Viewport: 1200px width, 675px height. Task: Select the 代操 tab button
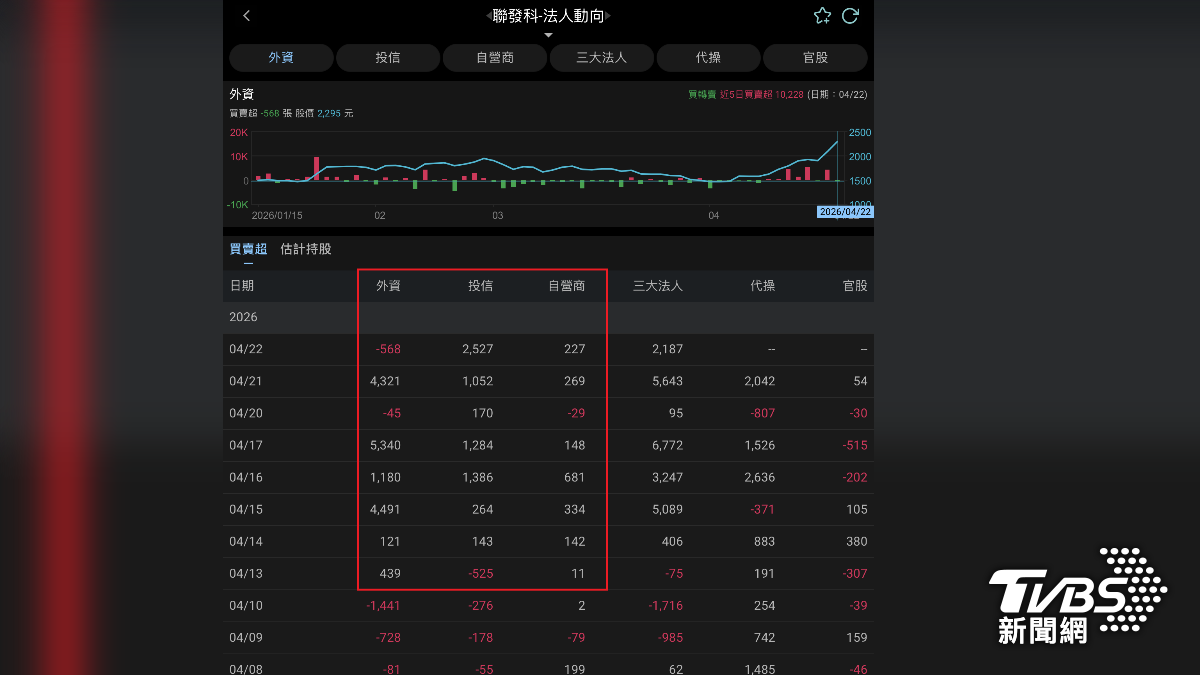pos(708,58)
